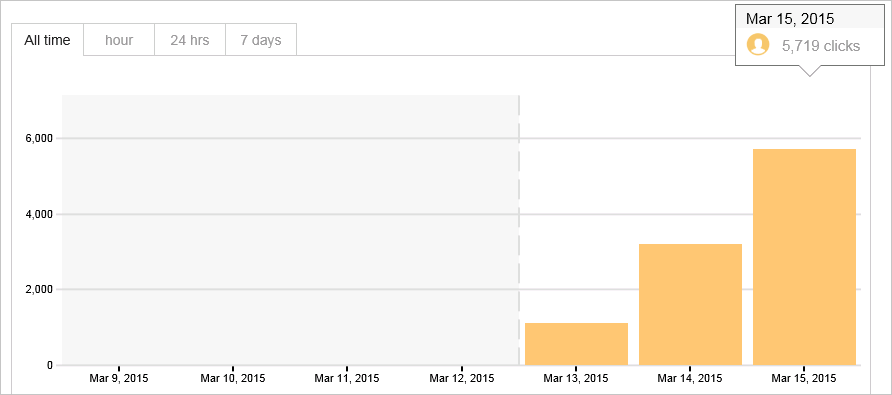Open the 24 hrs tab

click(x=190, y=40)
